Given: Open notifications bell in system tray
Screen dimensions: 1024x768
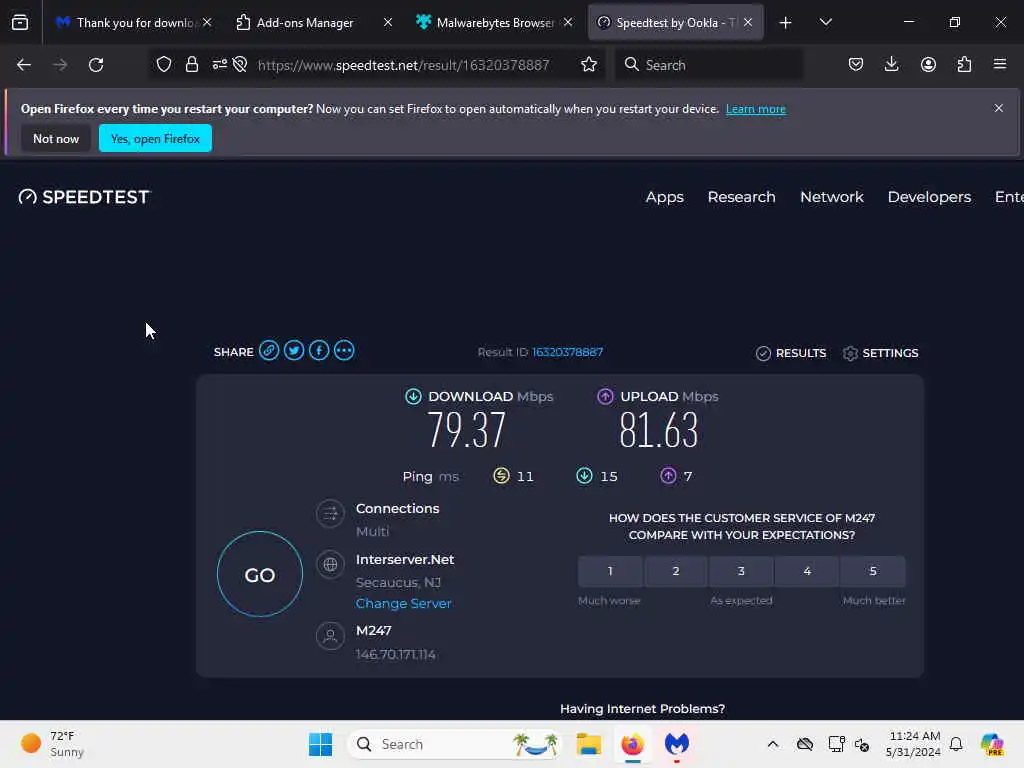Looking at the screenshot, I should (x=956, y=744).
